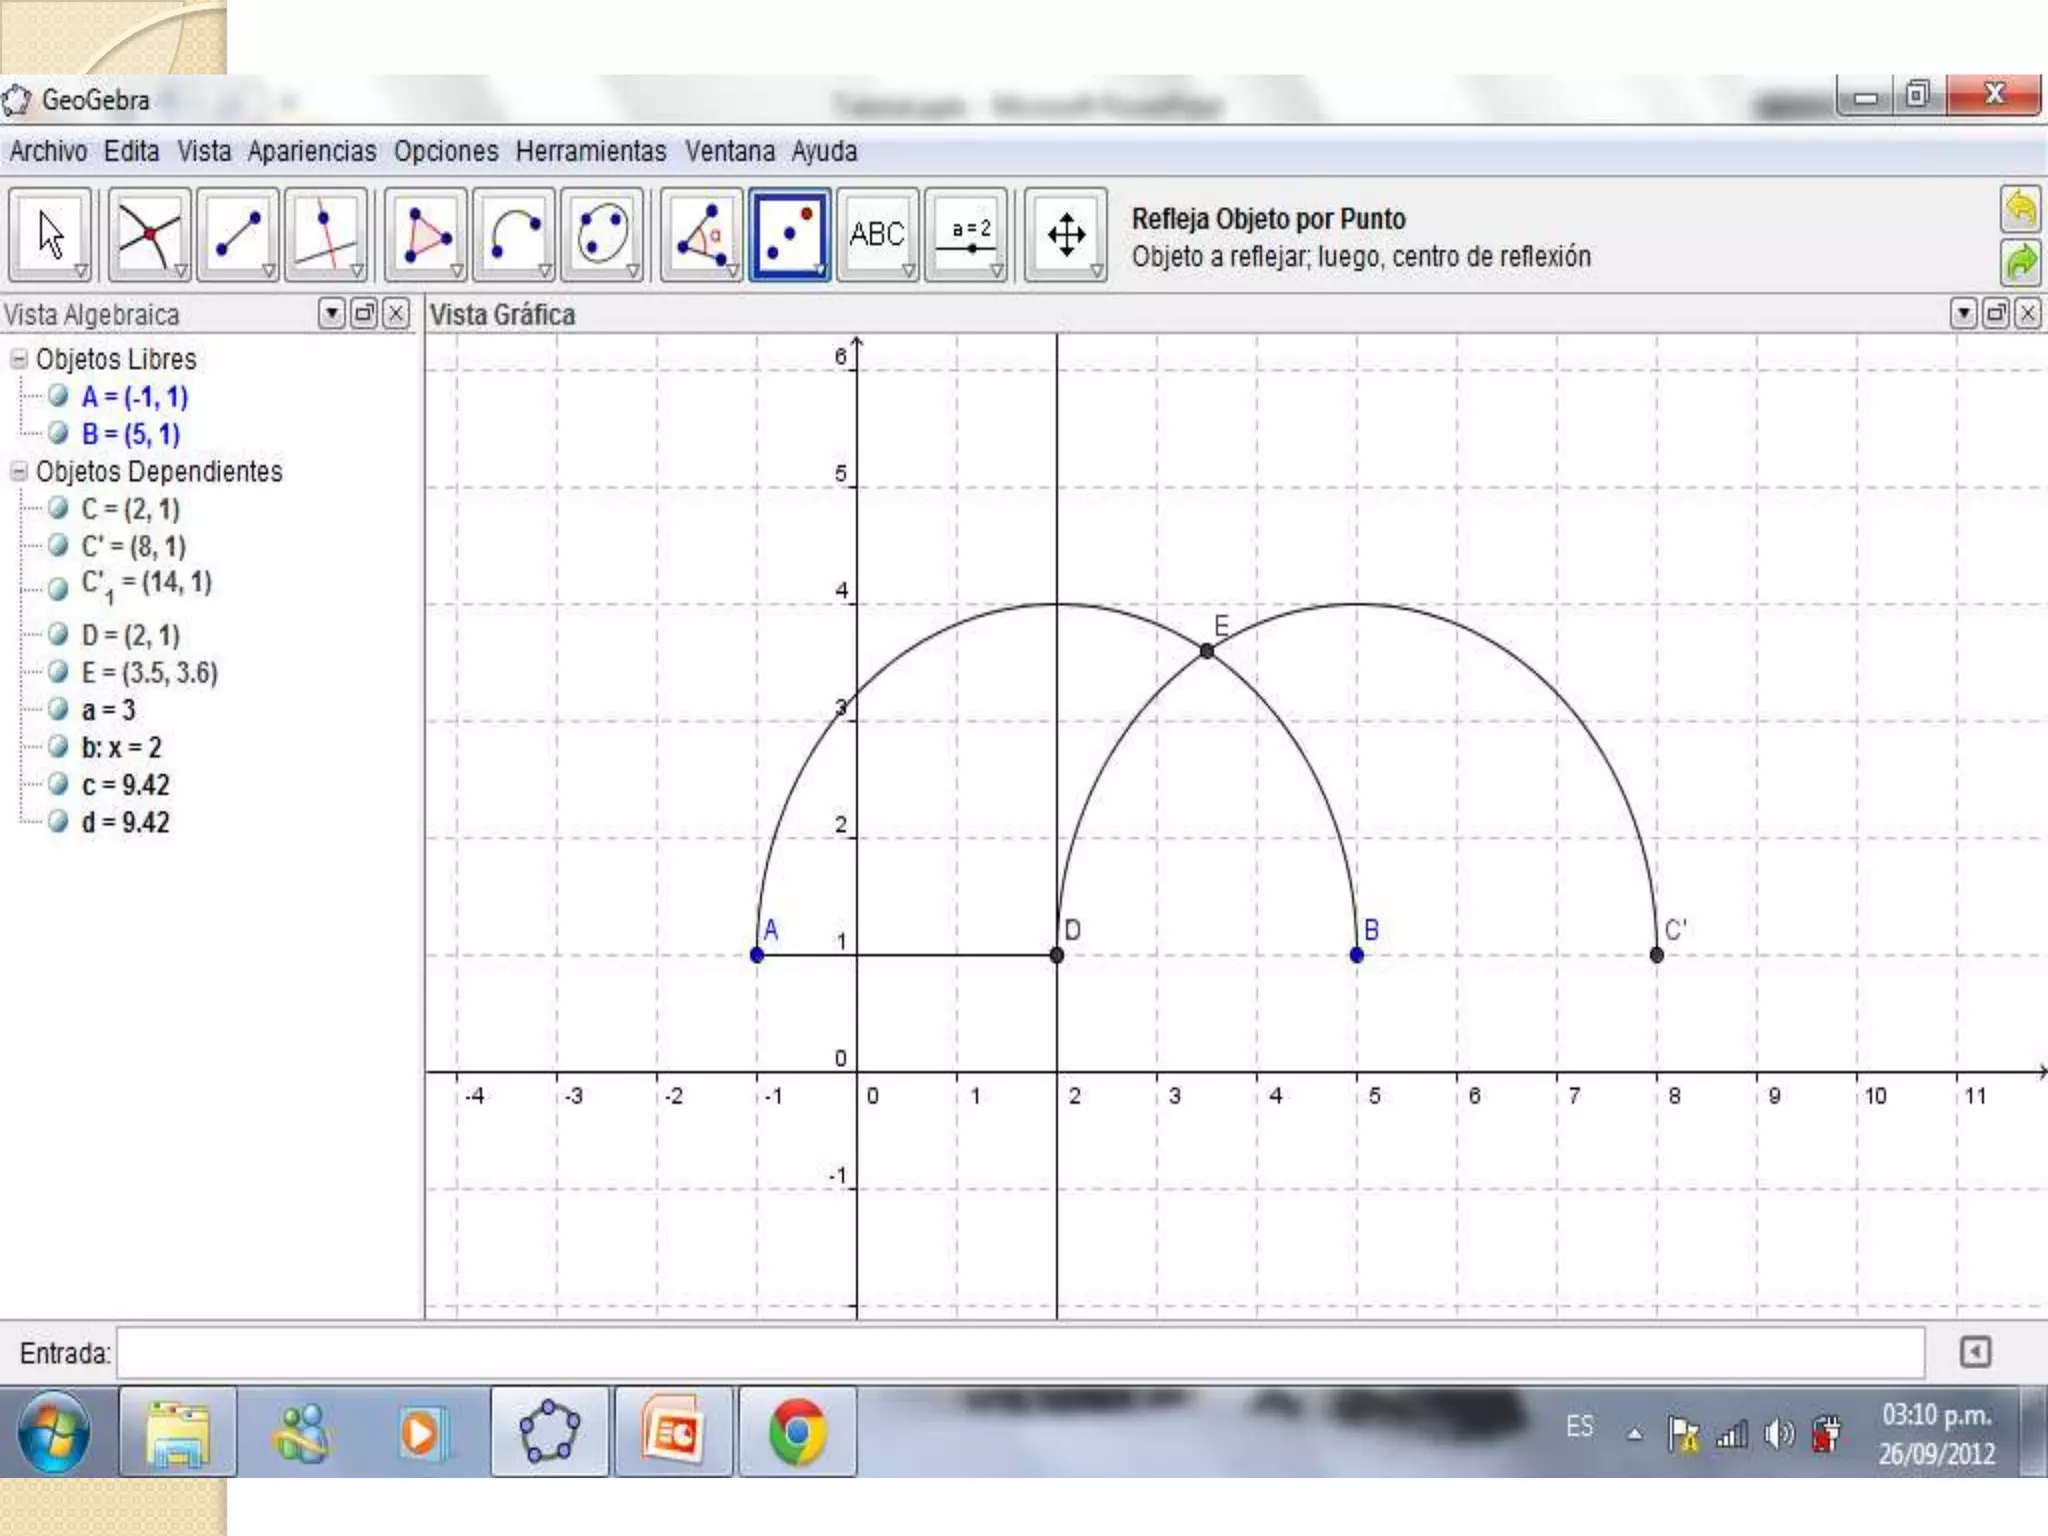Select the Polygon tool
Screen dimensions: 2048x1536
coord(425,234)
